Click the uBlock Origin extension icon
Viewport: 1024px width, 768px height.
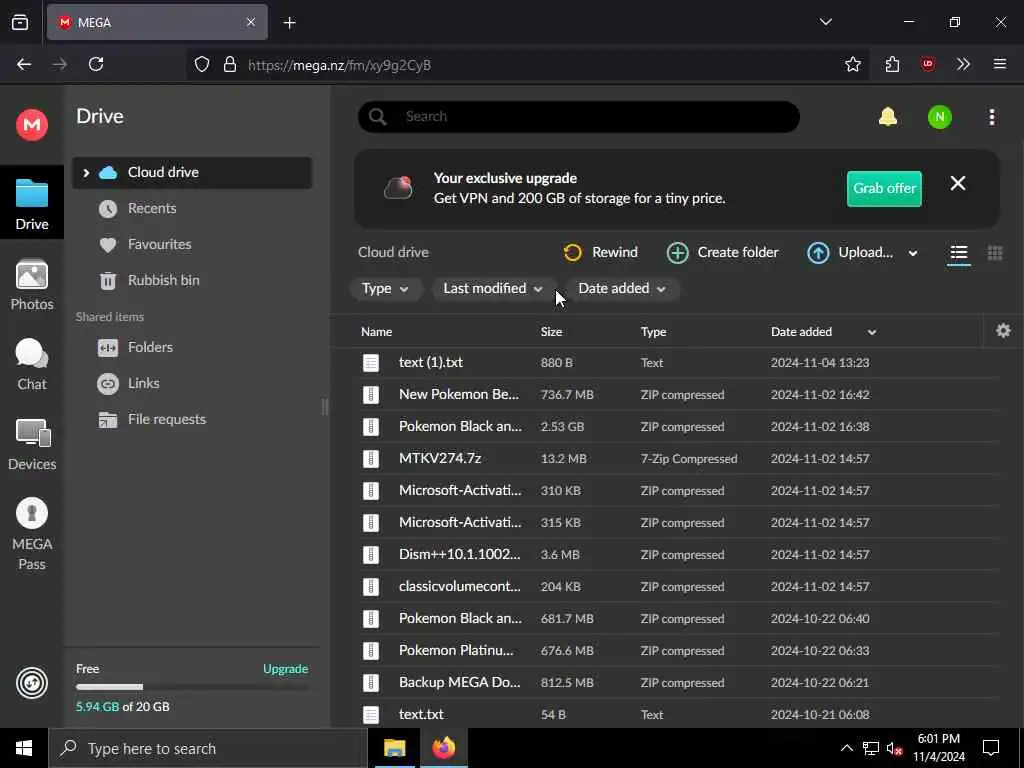click(x=927, y=64)
